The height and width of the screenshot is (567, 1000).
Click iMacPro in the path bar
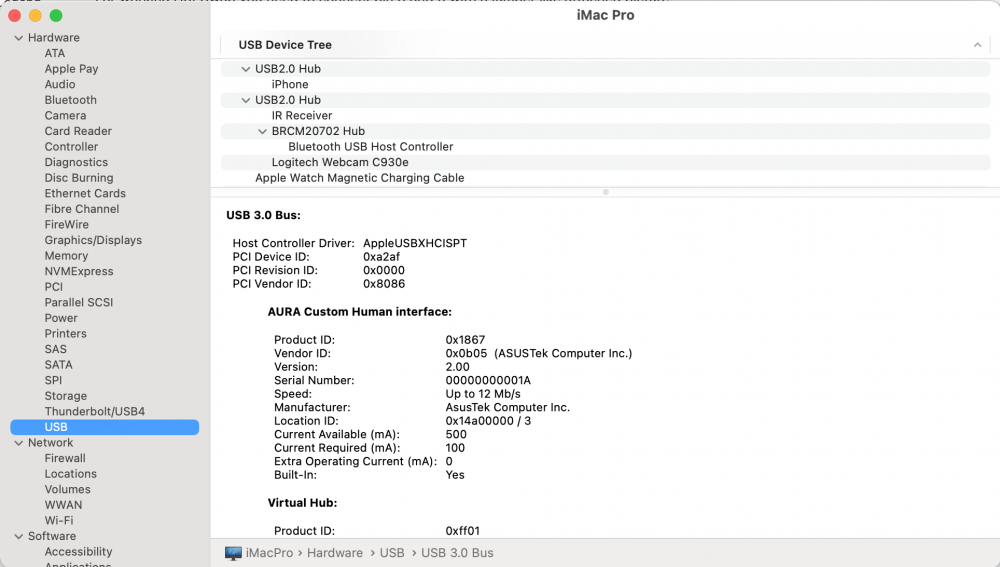(x=269, y=553)
